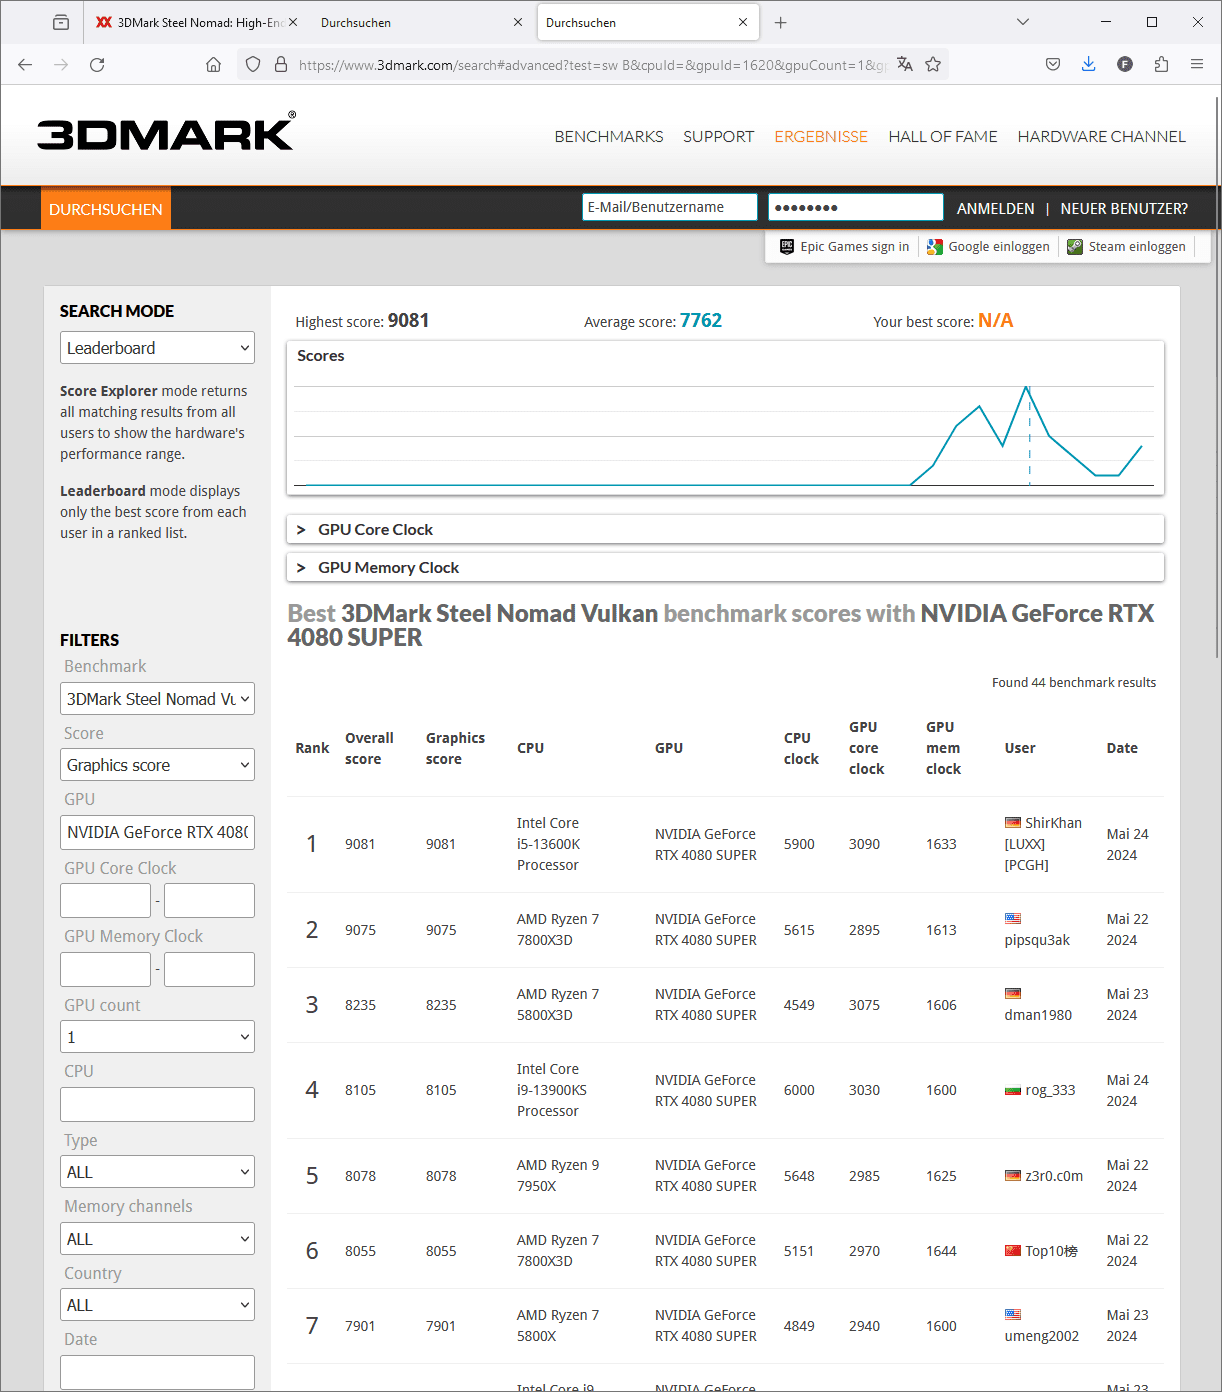Expand the GPU Memory Clock section
This screenshot has height=1392, width=1222.
(x=725, y=568)
